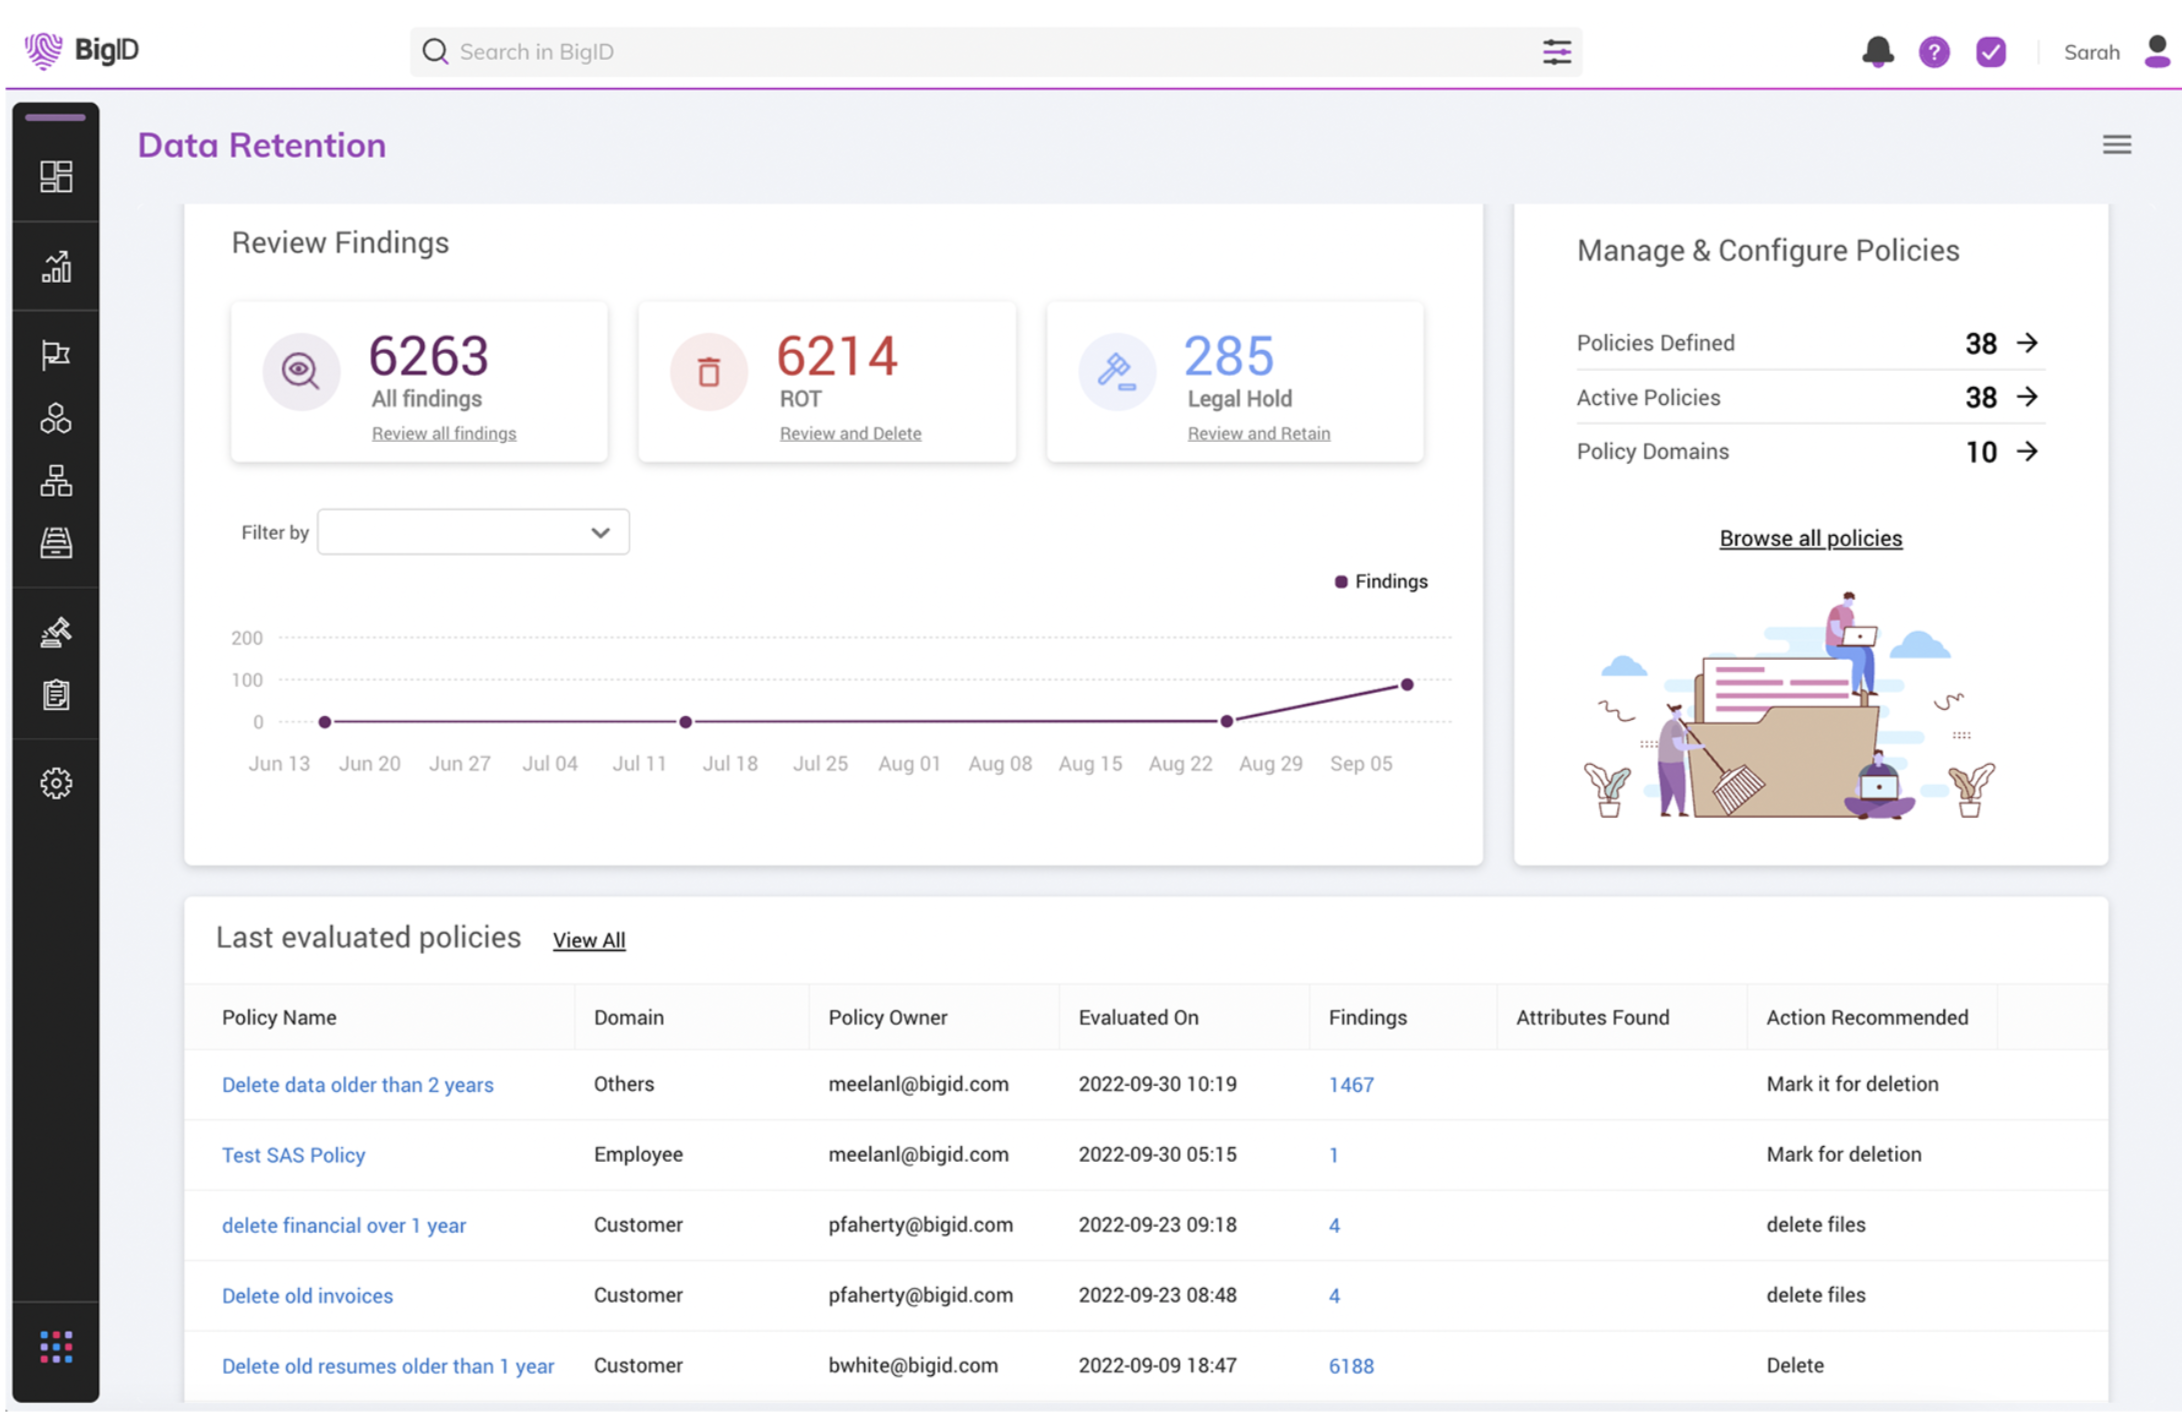Viewport: 2182px width, 1412px height.
Task: Click Review all findings link
Action: tap(444, 433)
